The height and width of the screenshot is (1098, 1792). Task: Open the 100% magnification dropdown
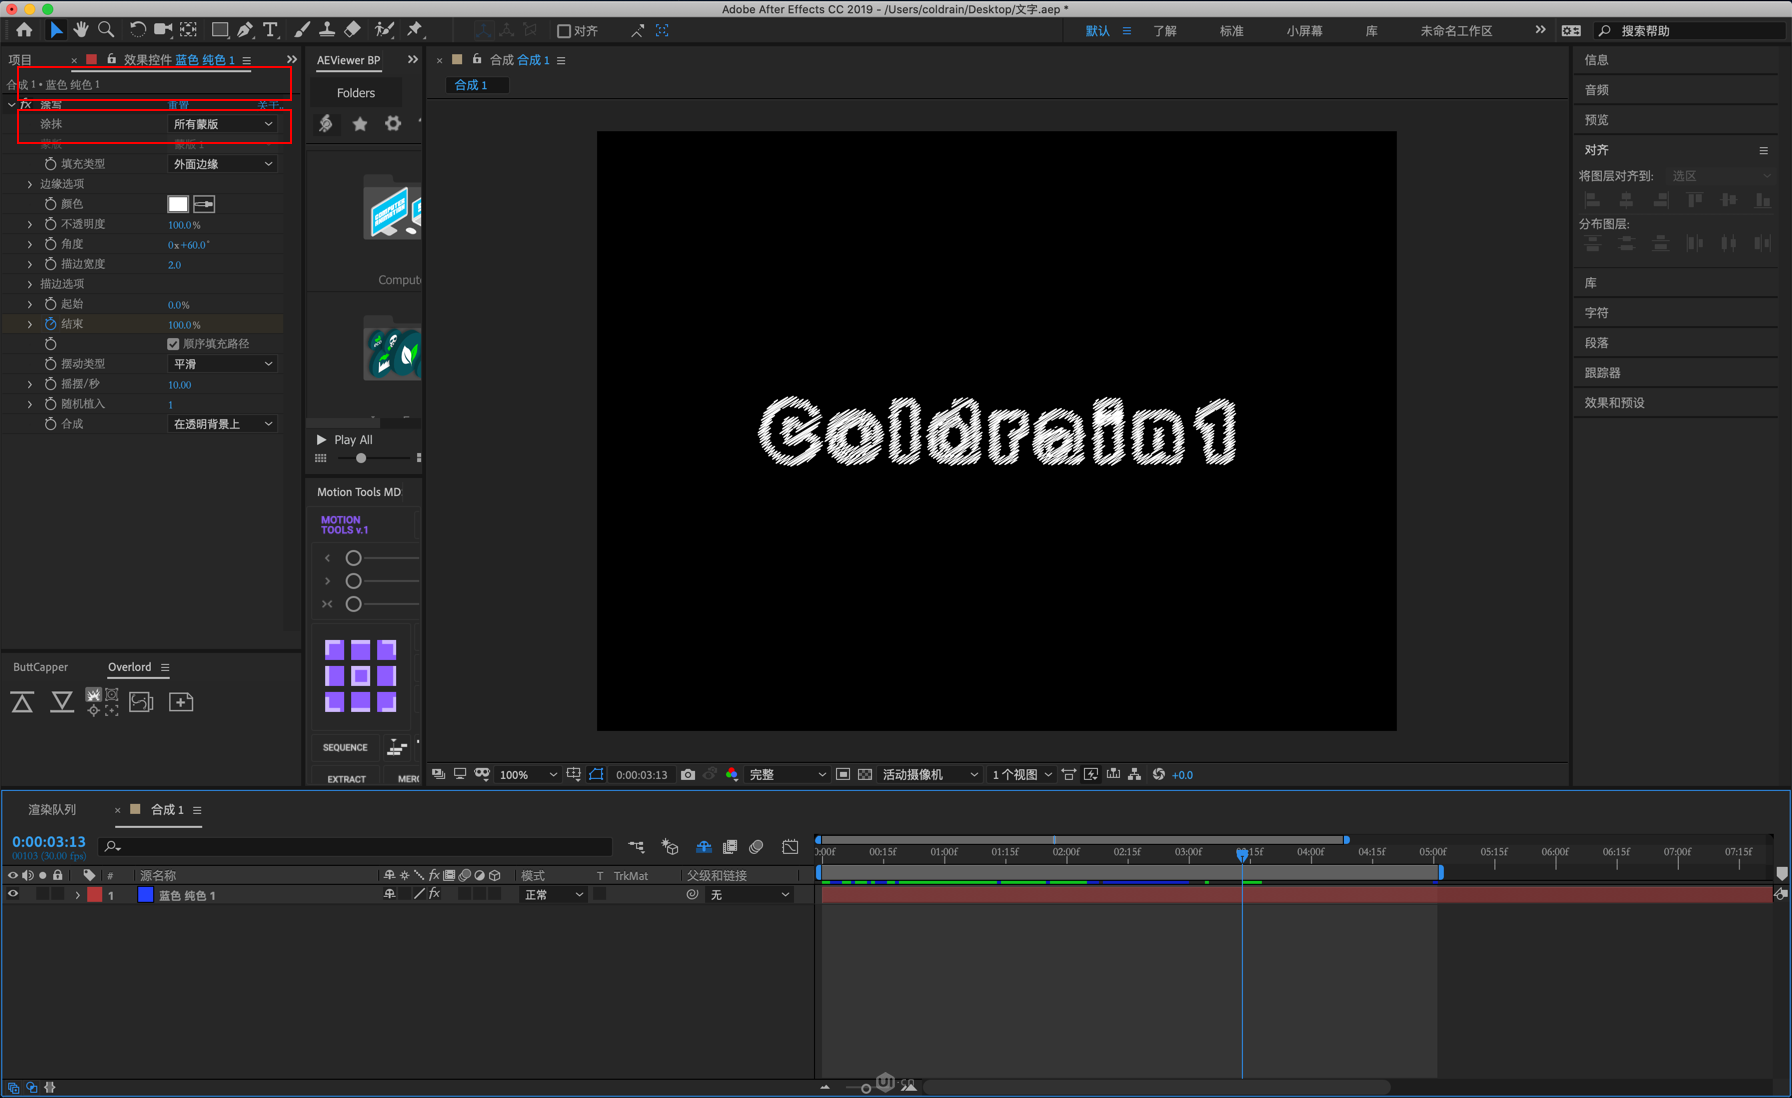click(x=528, y=775)
